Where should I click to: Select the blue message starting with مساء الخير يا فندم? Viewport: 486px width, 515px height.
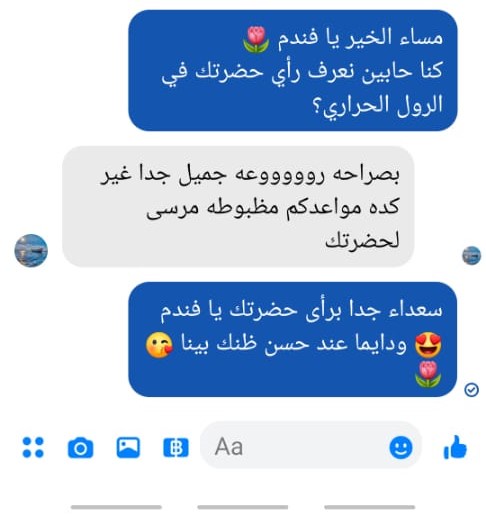point(293,70)
